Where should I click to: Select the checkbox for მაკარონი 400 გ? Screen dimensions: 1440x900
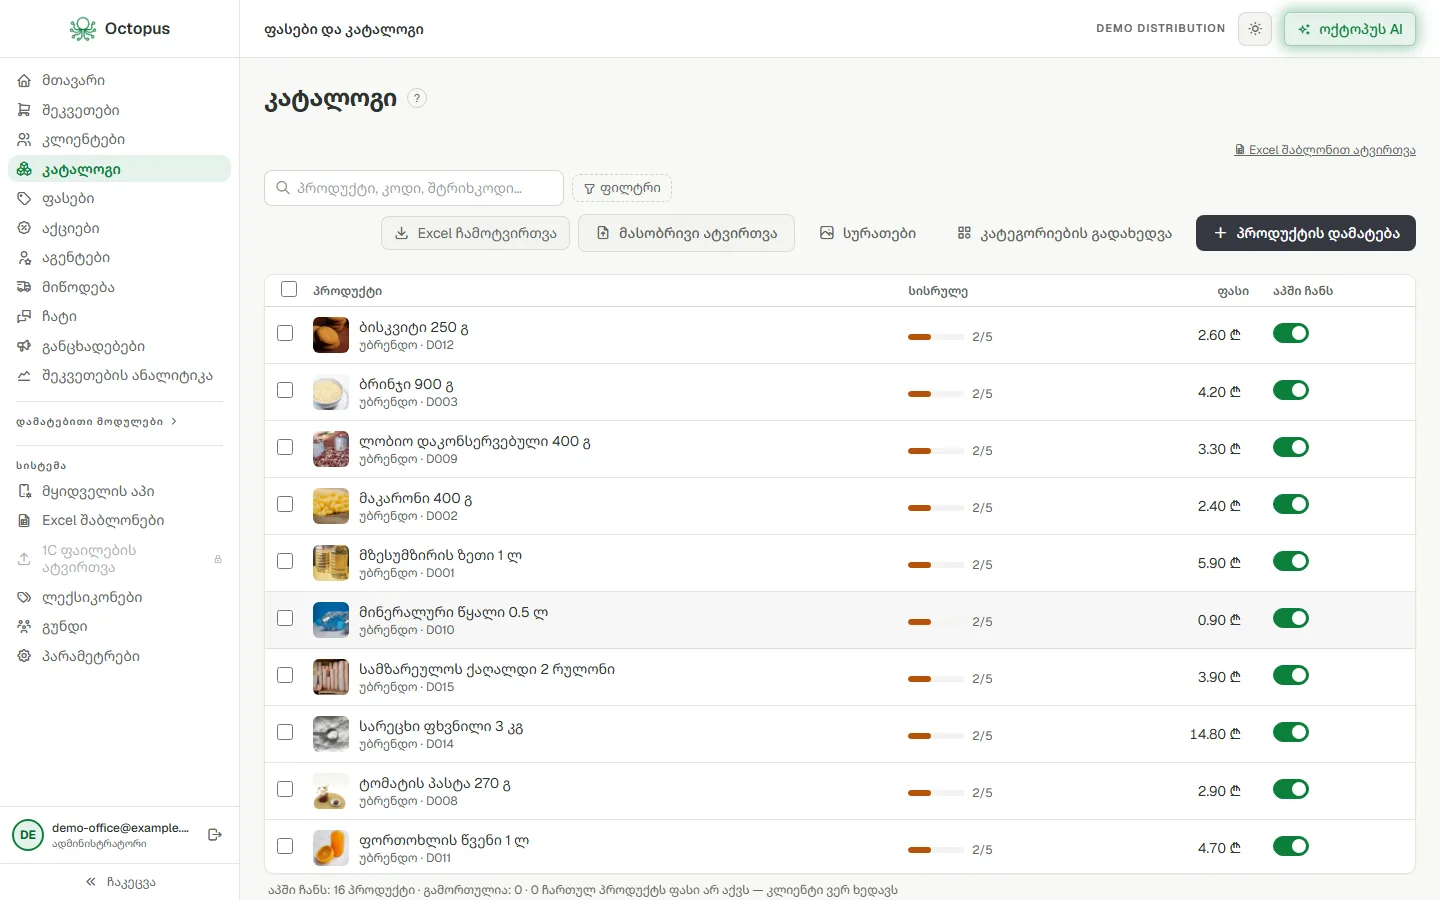pos(285,504)
